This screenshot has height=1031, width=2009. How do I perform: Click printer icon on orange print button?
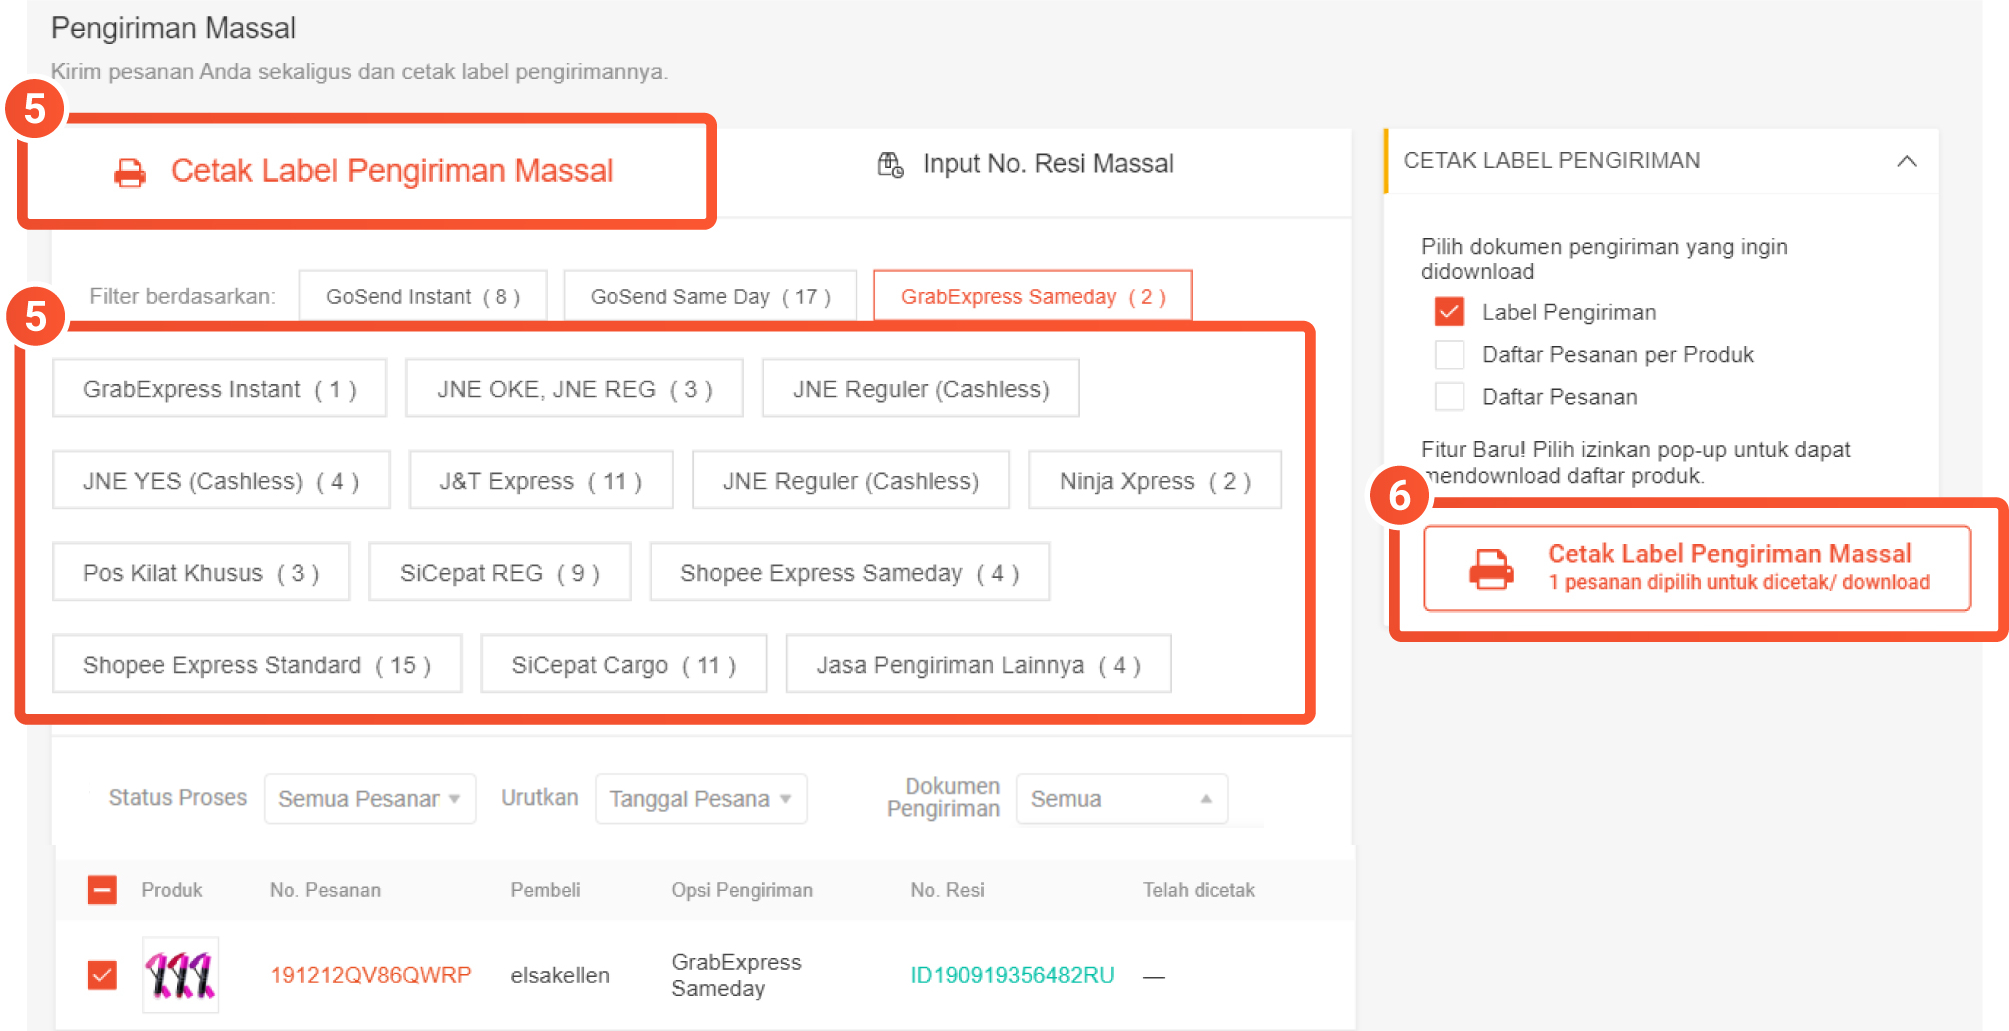tap(1490, 569)
